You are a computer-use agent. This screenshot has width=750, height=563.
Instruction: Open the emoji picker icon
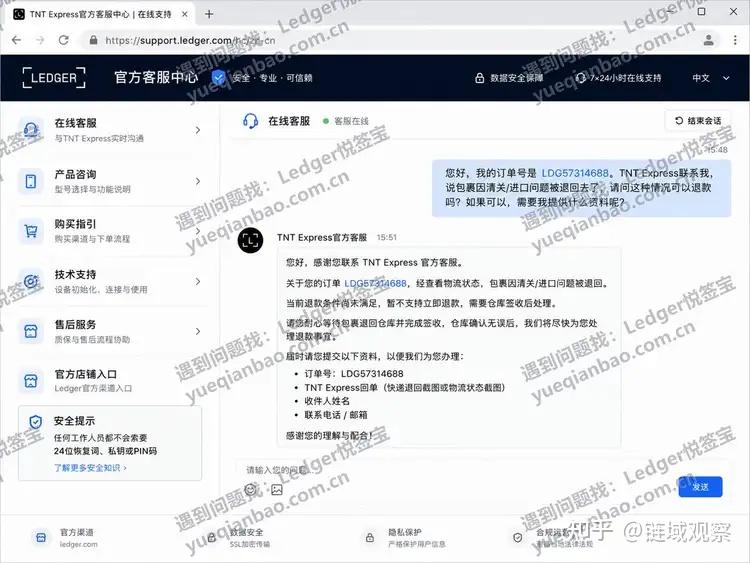point(250,489)
